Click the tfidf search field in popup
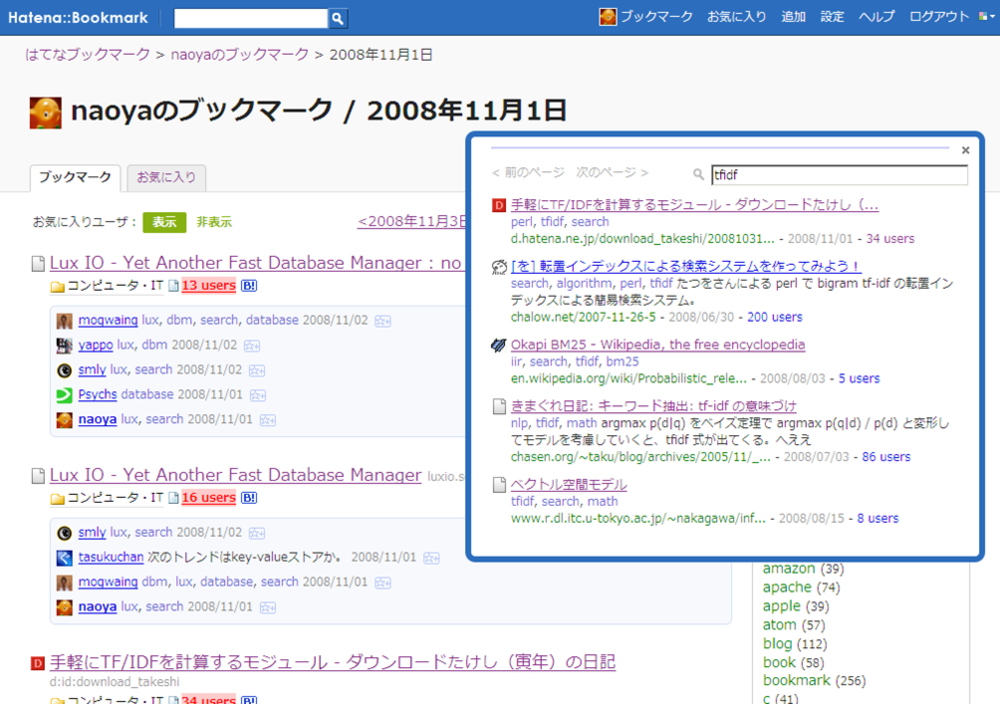The width and height of the screenshot is (1000, 704). click(x=839, y=175)
